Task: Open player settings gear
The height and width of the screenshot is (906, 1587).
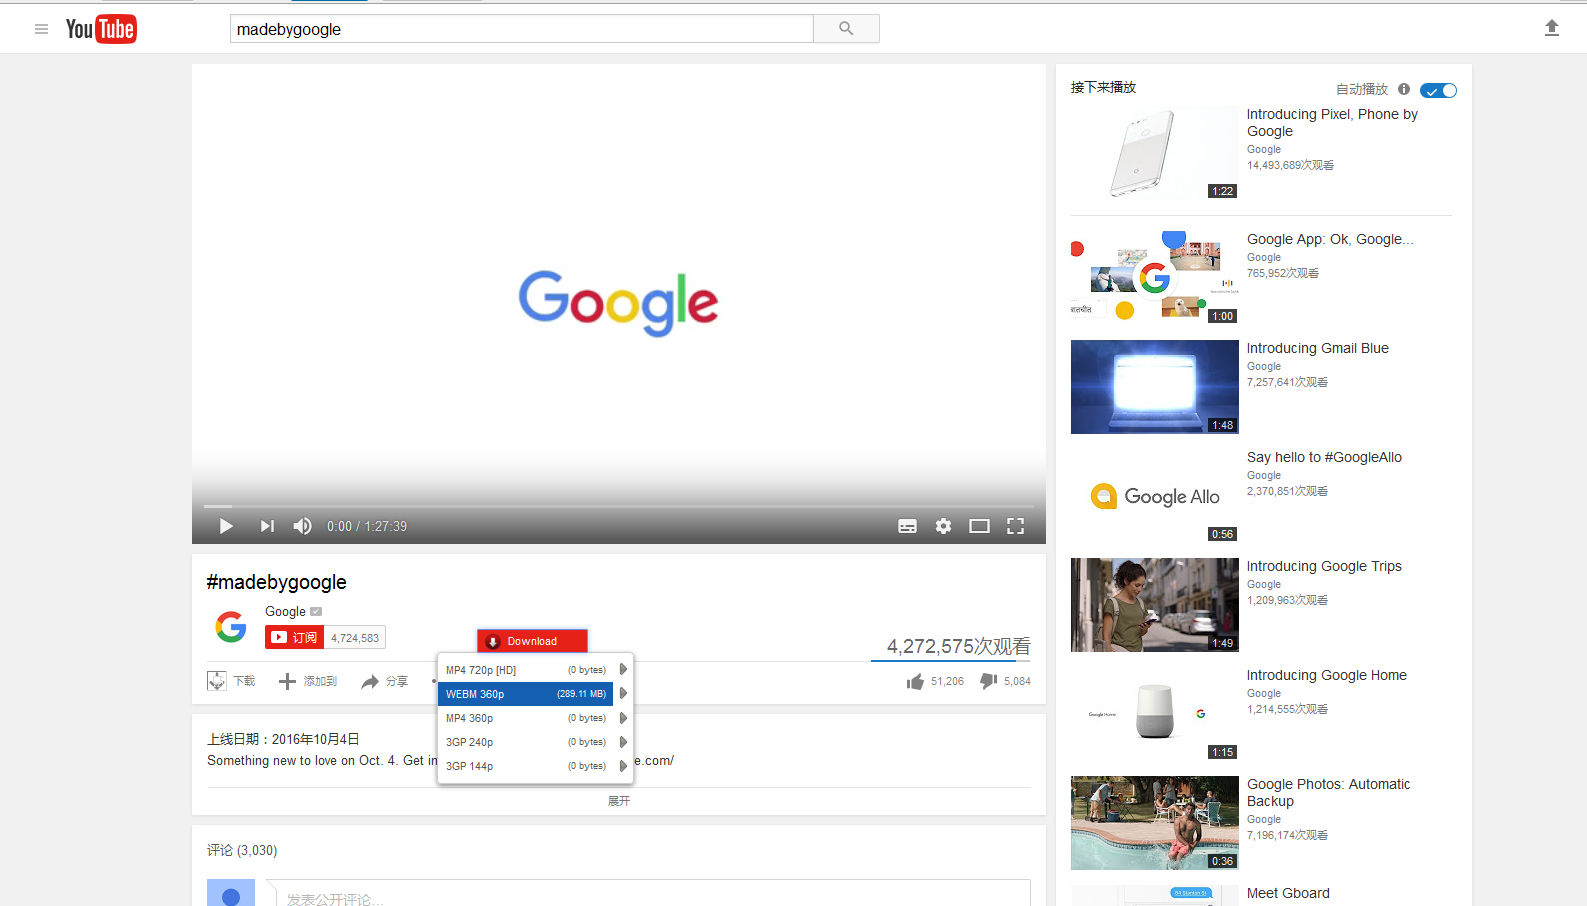Action: coord(943,526)
